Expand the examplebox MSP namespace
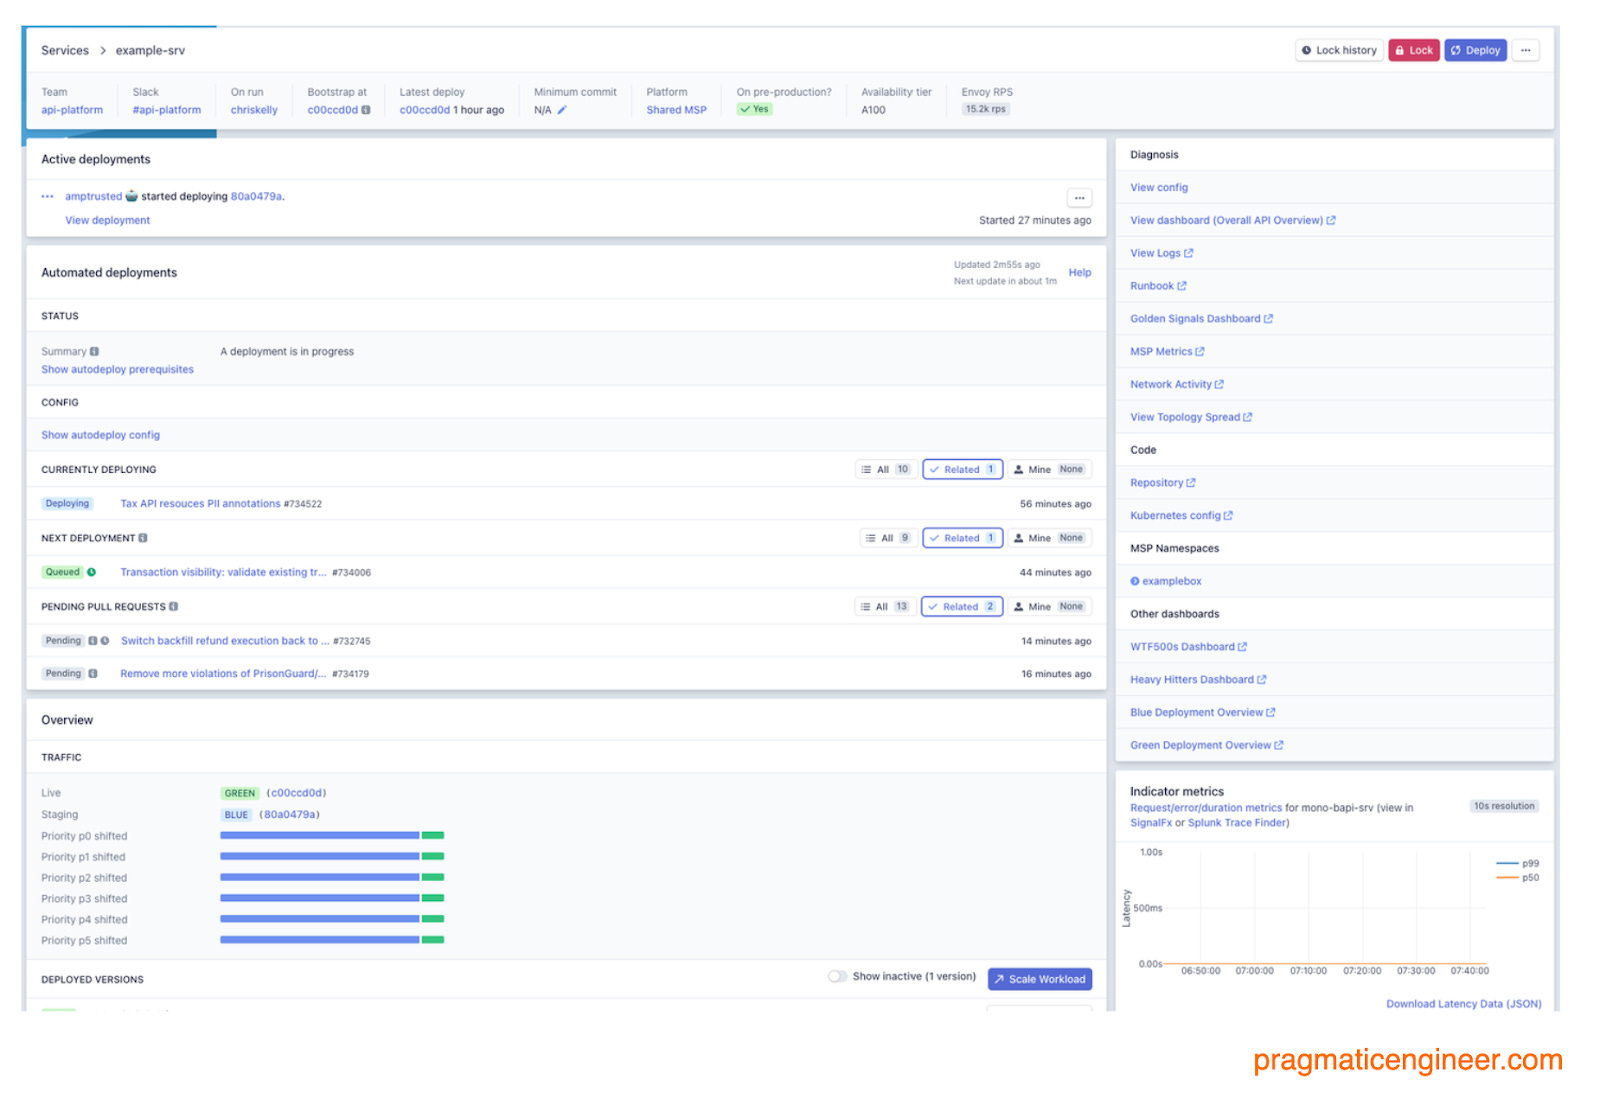 click(1135, 580)
